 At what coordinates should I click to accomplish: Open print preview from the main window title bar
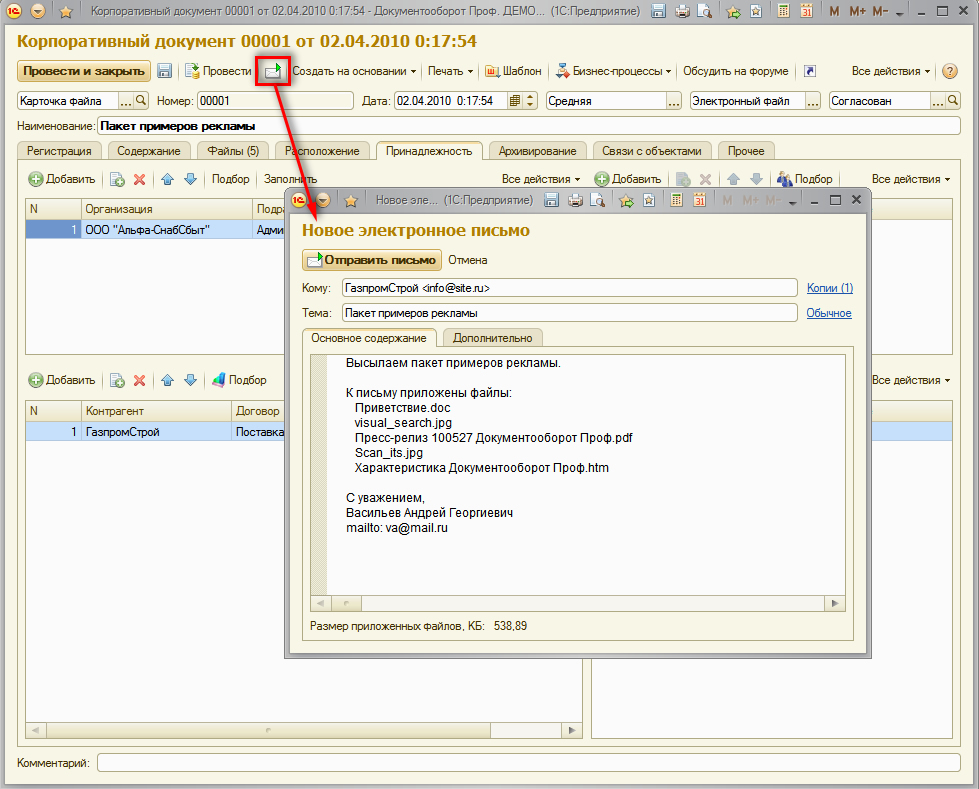[705, 11]
